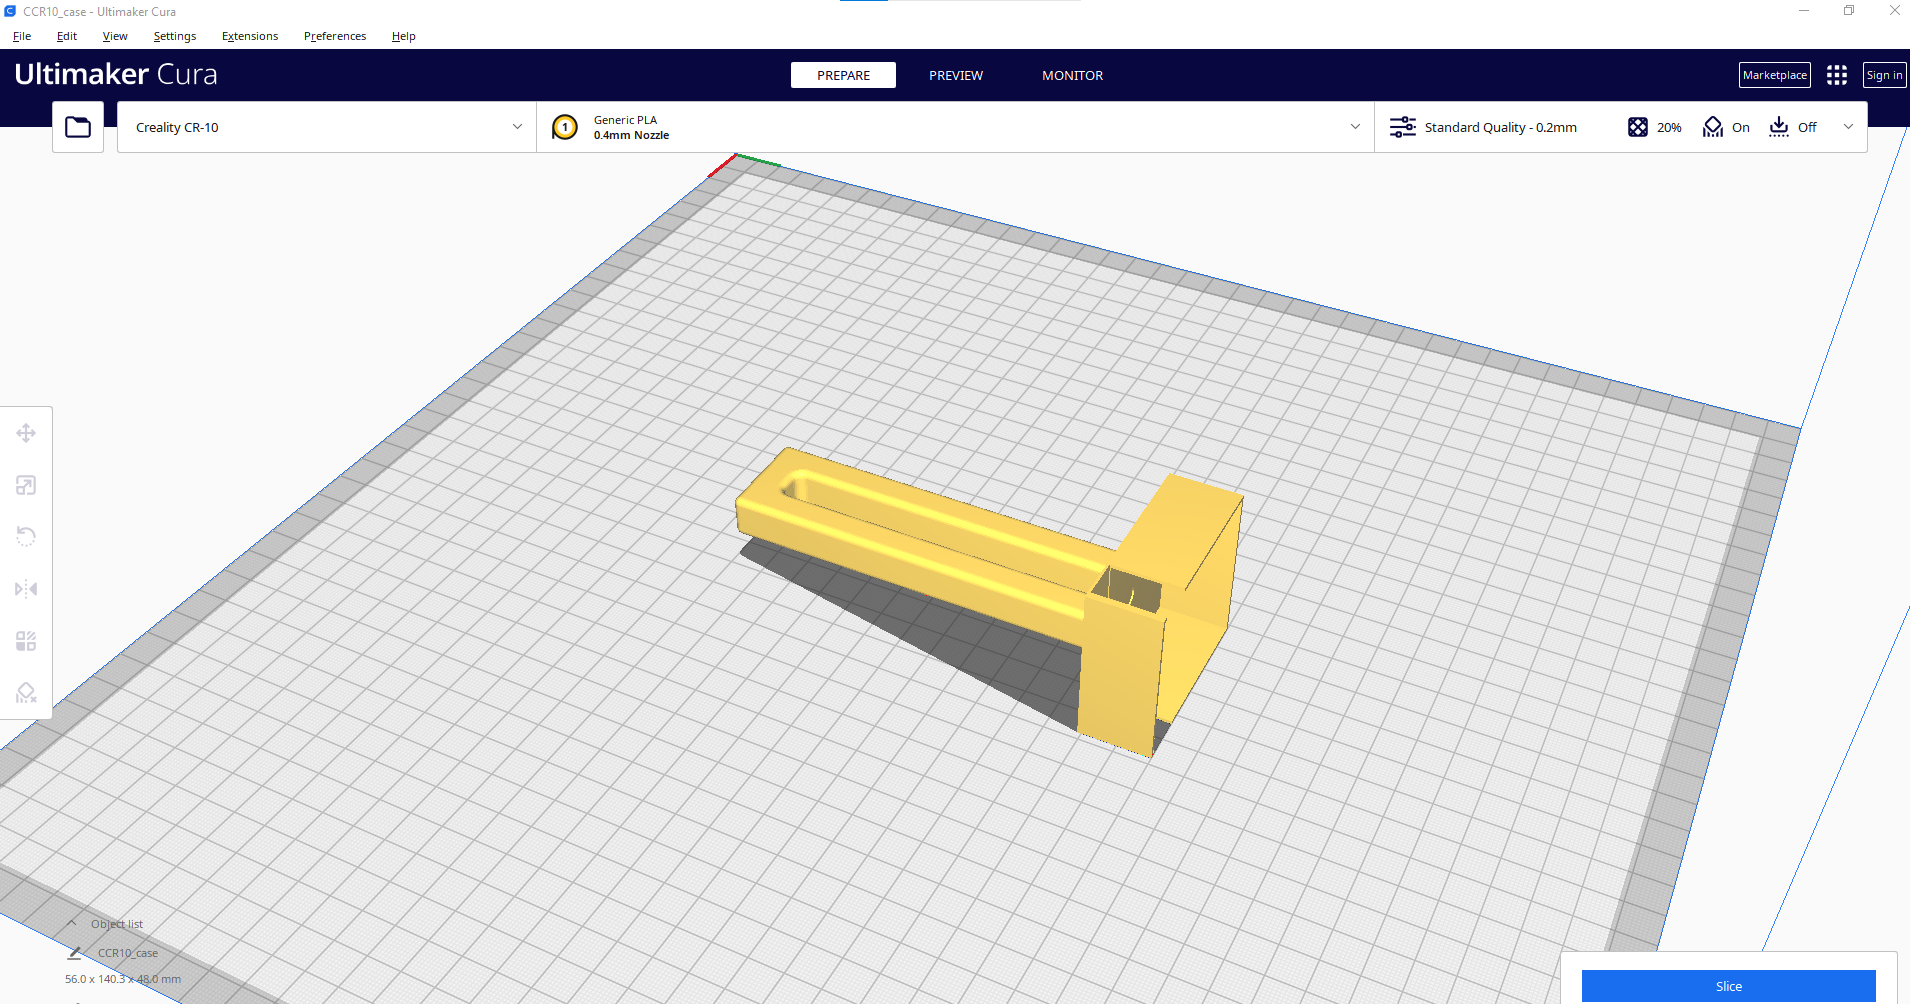1910x1004 pixels.
Task: Click the 56.0 x 140.3 x 48.0 mm dimensions text
Action: (123, 979)
